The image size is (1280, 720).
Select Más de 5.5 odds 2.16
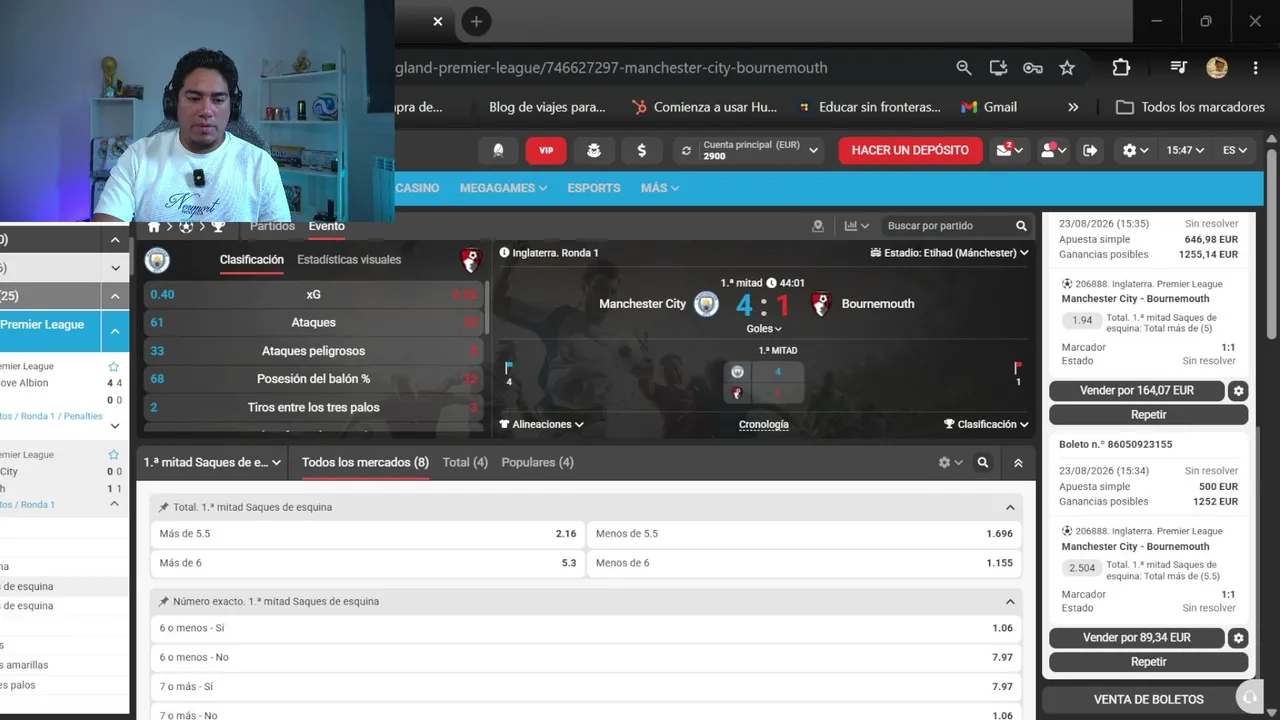click(368, 534)
